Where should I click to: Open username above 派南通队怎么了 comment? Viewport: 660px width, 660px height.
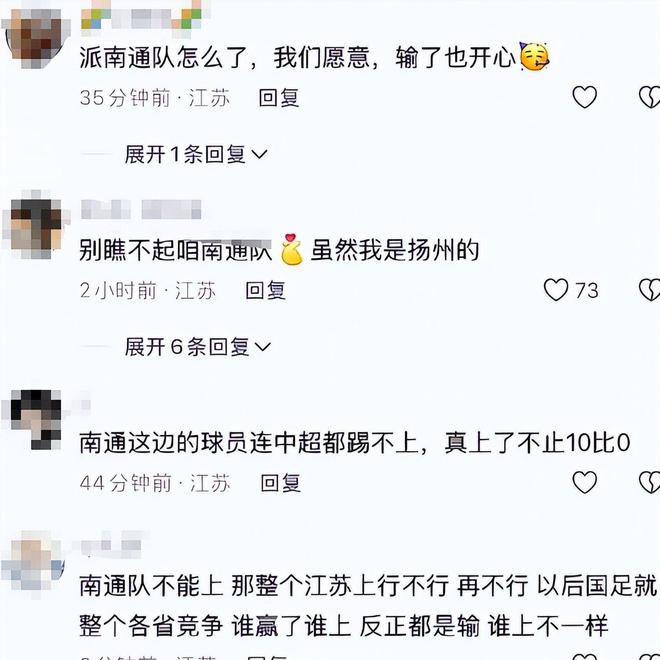point(141,18)
